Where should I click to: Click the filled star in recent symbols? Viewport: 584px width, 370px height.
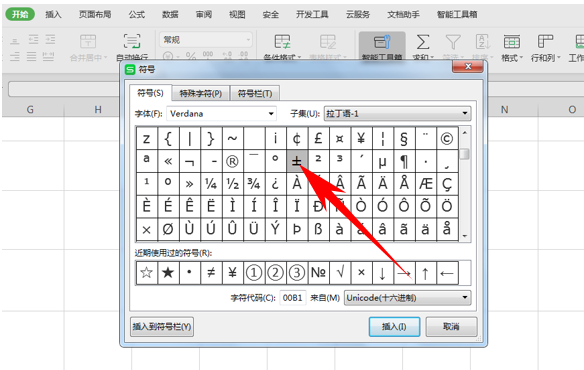pyautogui.click(x=168, y=273)
